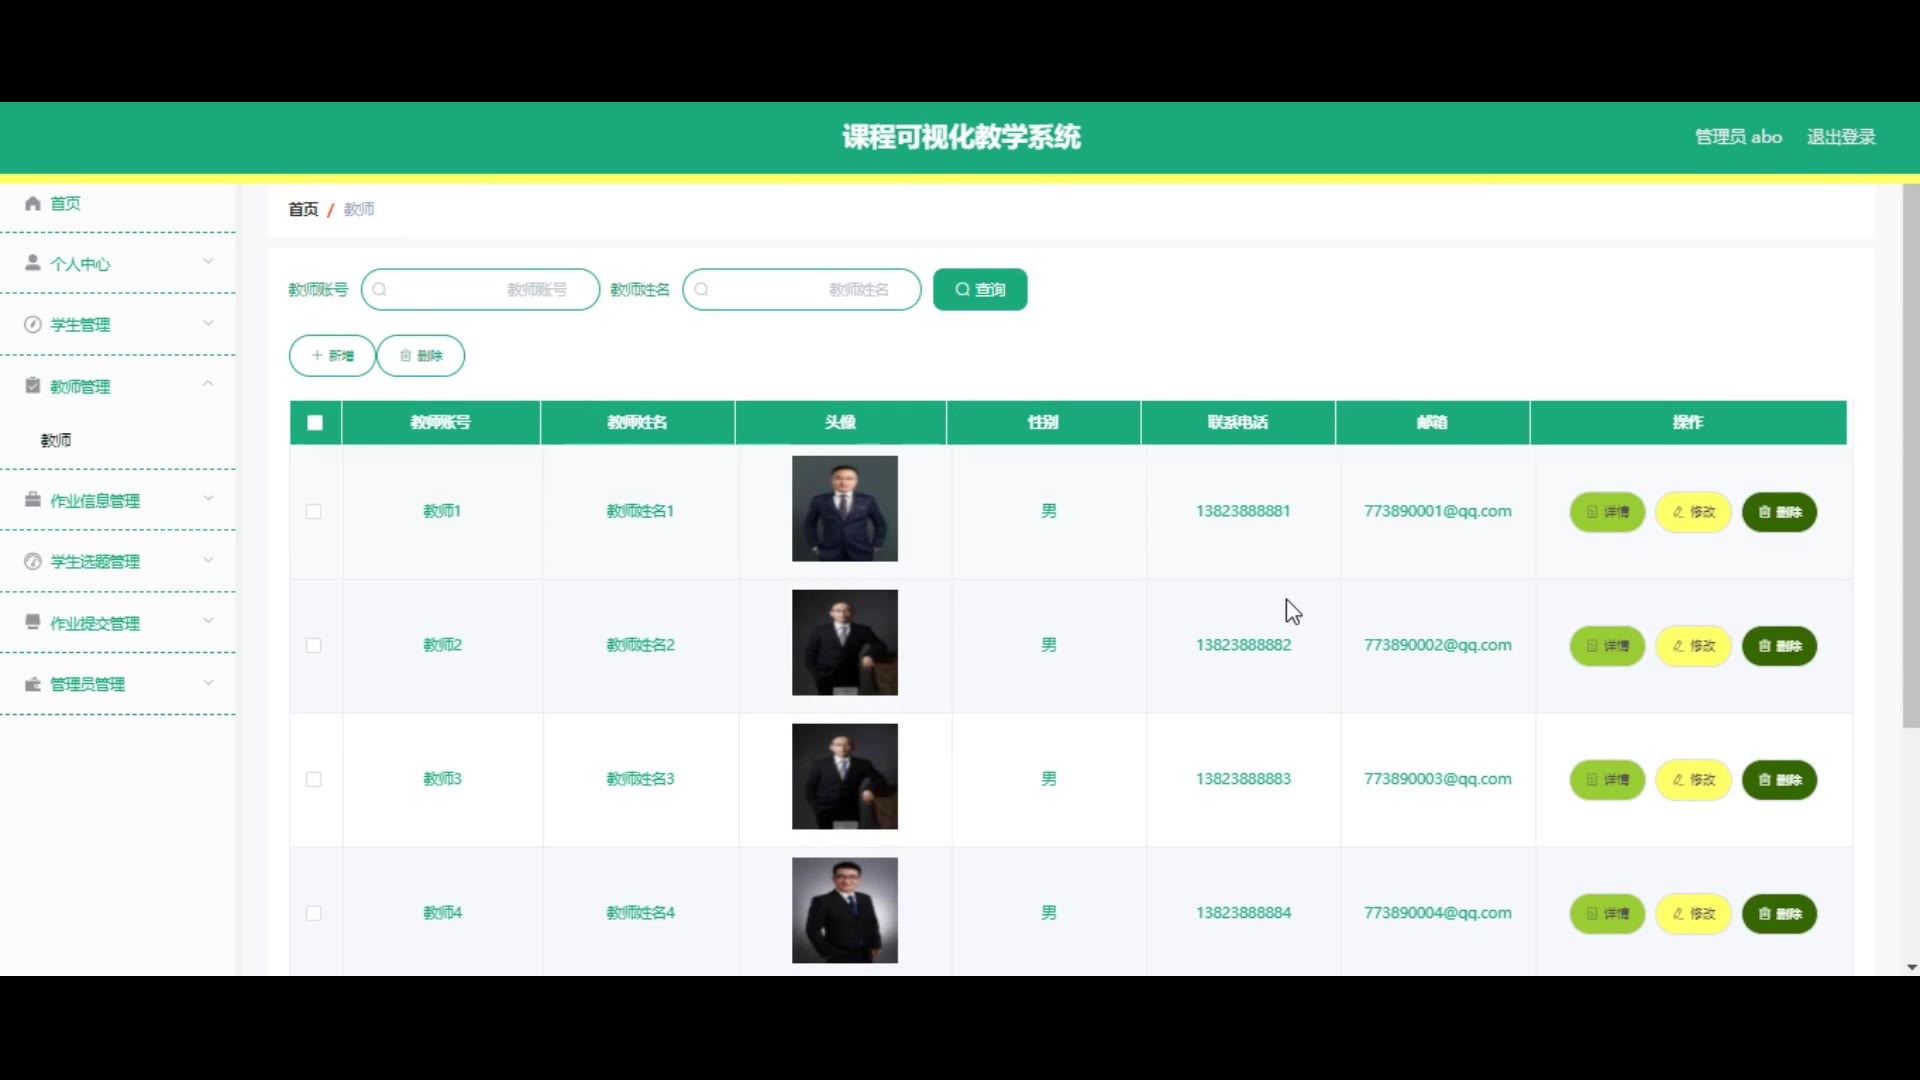This screenshot has height=1080, width=1920.
Task: Open 学生管理 in the sidebar
Action: pos(118,325)
